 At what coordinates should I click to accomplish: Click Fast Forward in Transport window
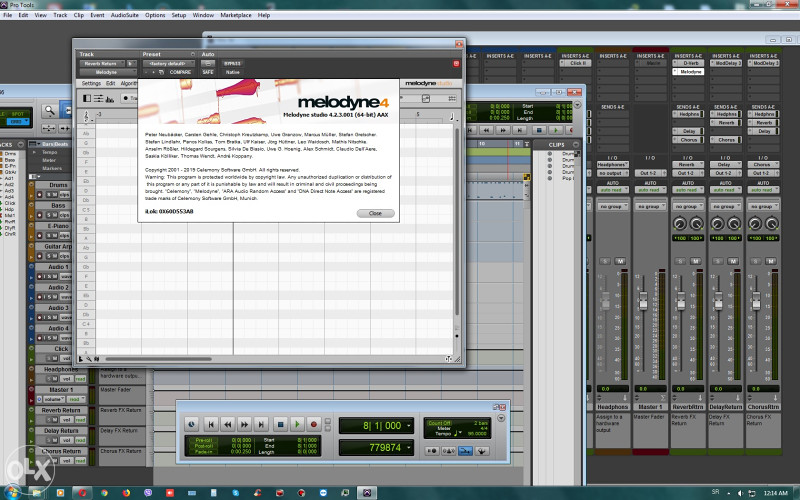click(x=244, y=424)
